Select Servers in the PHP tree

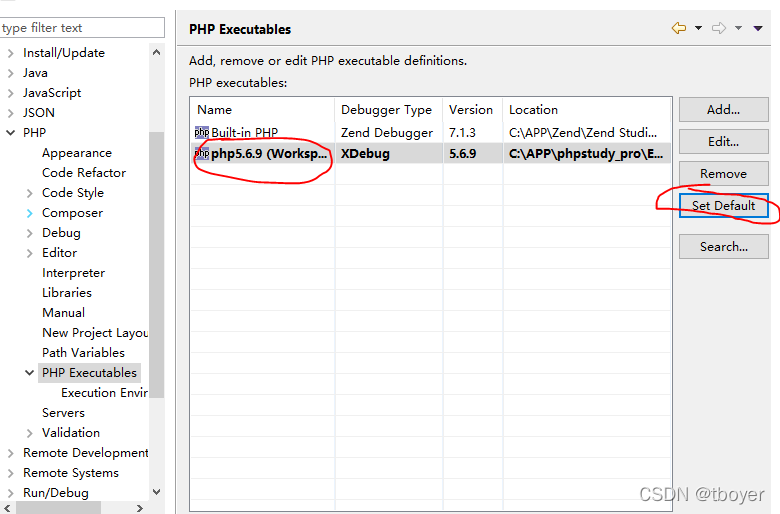[63, 412]
